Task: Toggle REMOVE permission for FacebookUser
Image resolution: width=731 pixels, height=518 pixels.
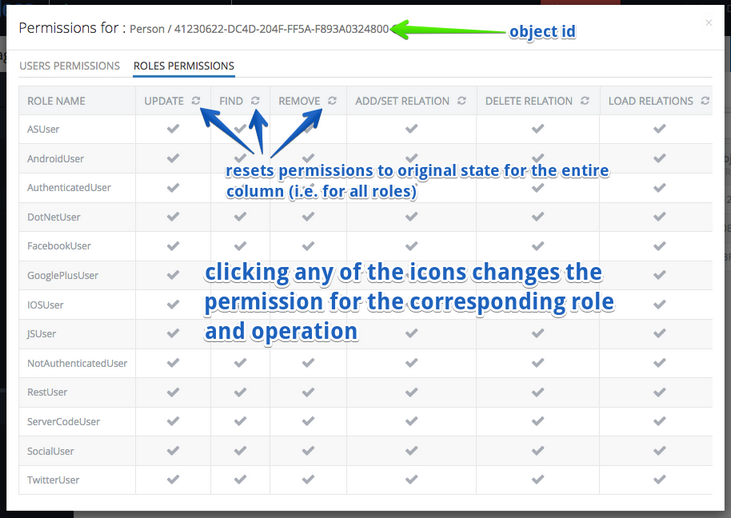Action: [x=308, y=246]
